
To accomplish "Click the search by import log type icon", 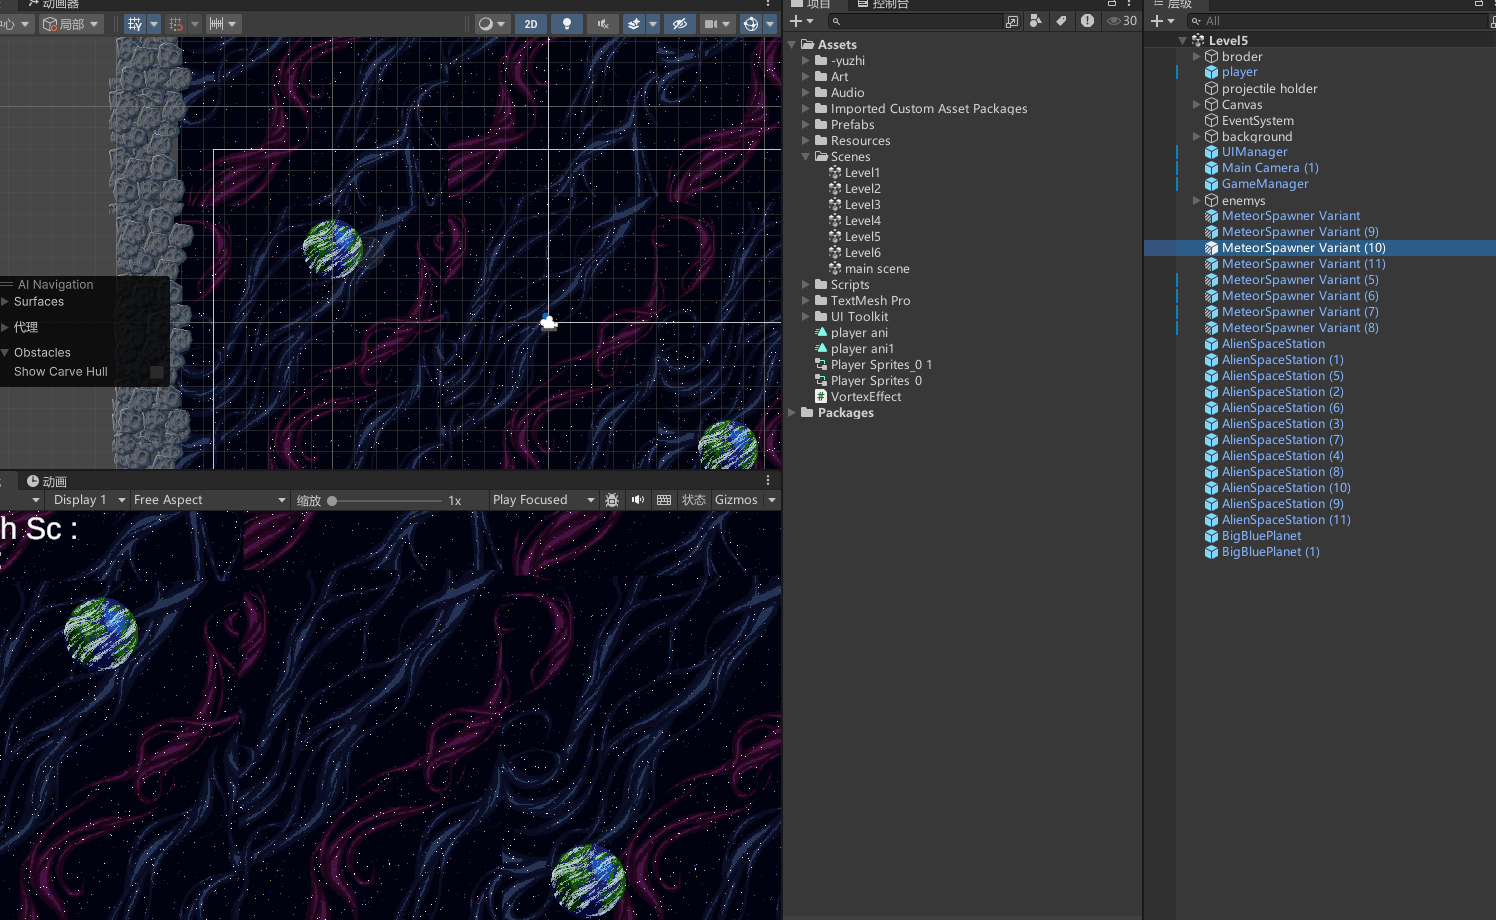I will coord(1087,21).
